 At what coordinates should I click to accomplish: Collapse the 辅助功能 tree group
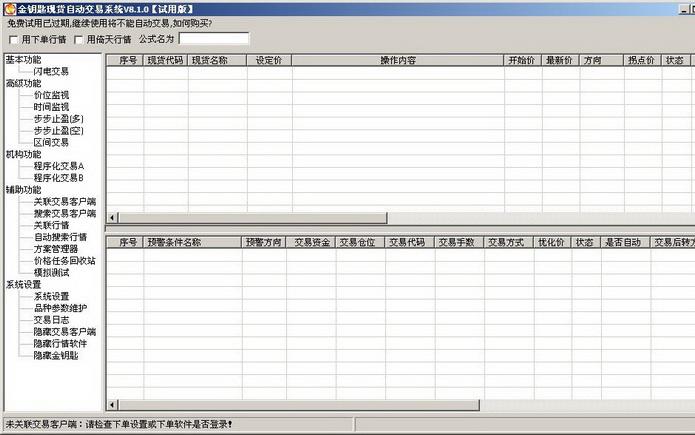click(23, 190)
